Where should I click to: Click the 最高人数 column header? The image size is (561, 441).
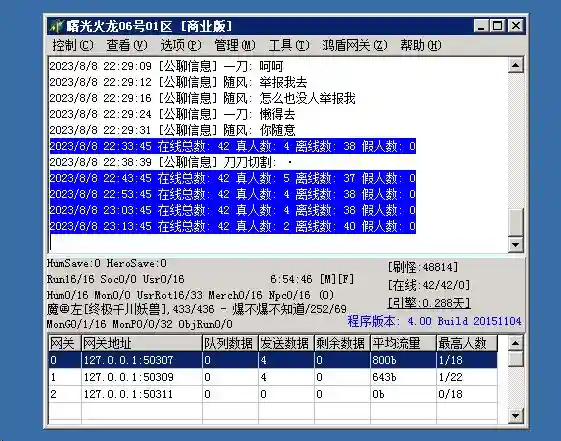[467, 343]
